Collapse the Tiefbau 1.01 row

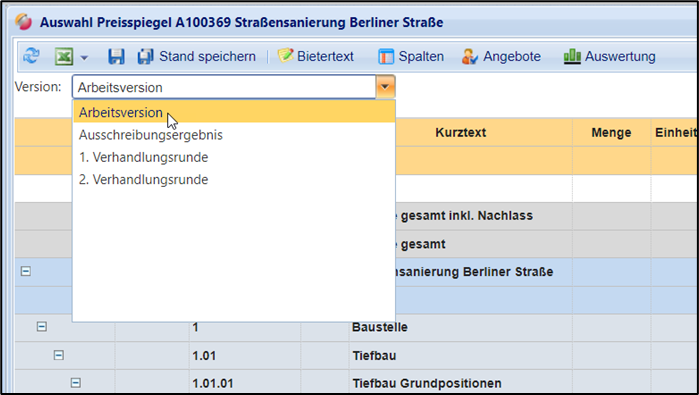(x=59, y=355)
